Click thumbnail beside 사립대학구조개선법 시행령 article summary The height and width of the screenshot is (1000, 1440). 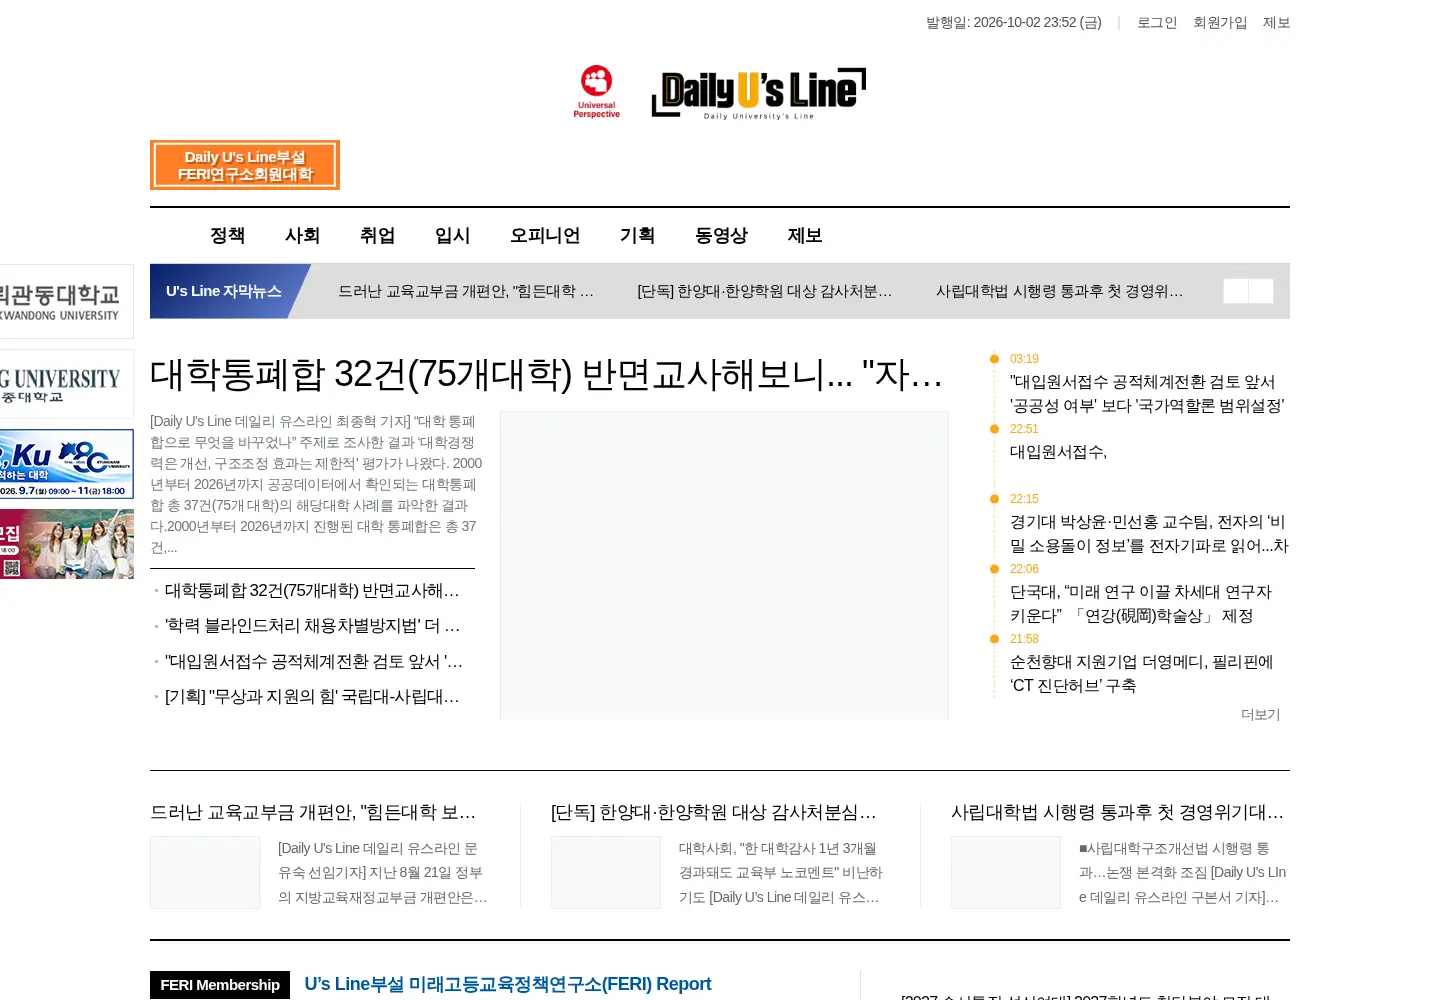click(1006, 873)
